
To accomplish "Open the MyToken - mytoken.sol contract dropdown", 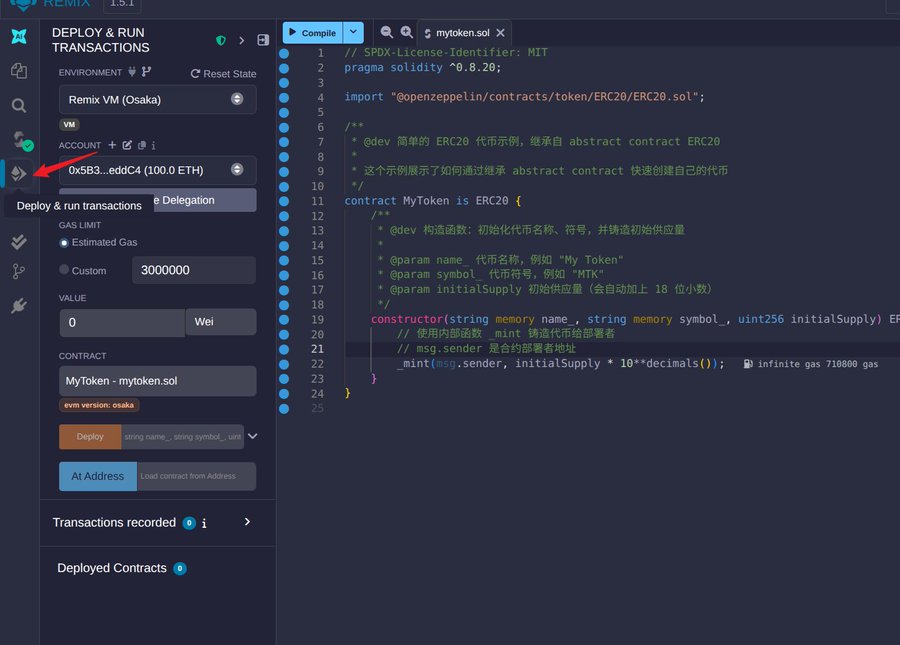I will [157, 381].
